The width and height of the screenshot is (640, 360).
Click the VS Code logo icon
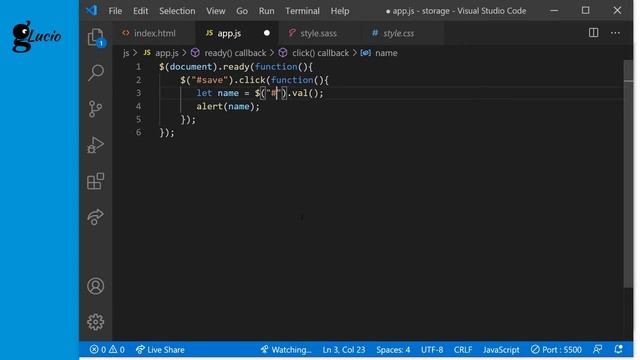tap(92, 10)
